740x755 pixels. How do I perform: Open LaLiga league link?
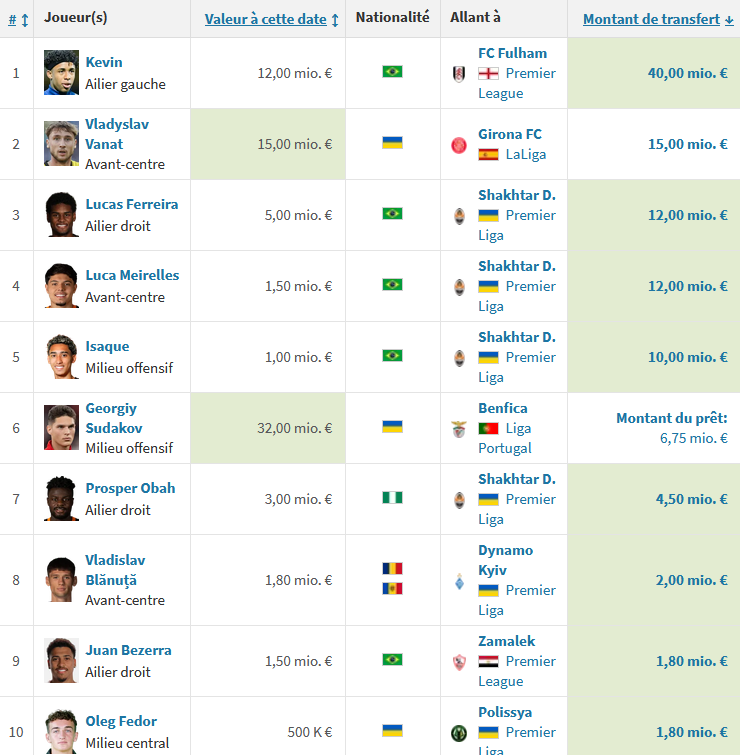tap(525, 155)
